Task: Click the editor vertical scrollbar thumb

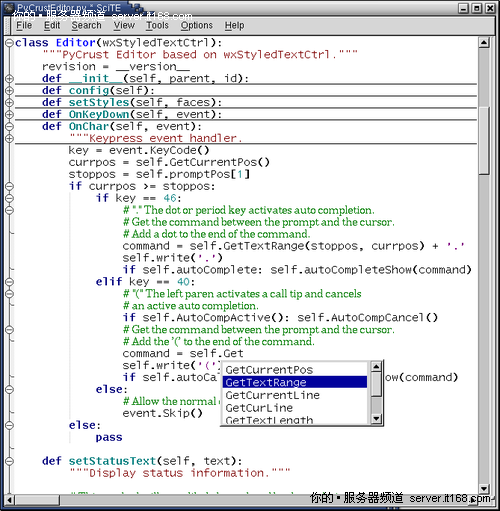Action: point(484,140)
